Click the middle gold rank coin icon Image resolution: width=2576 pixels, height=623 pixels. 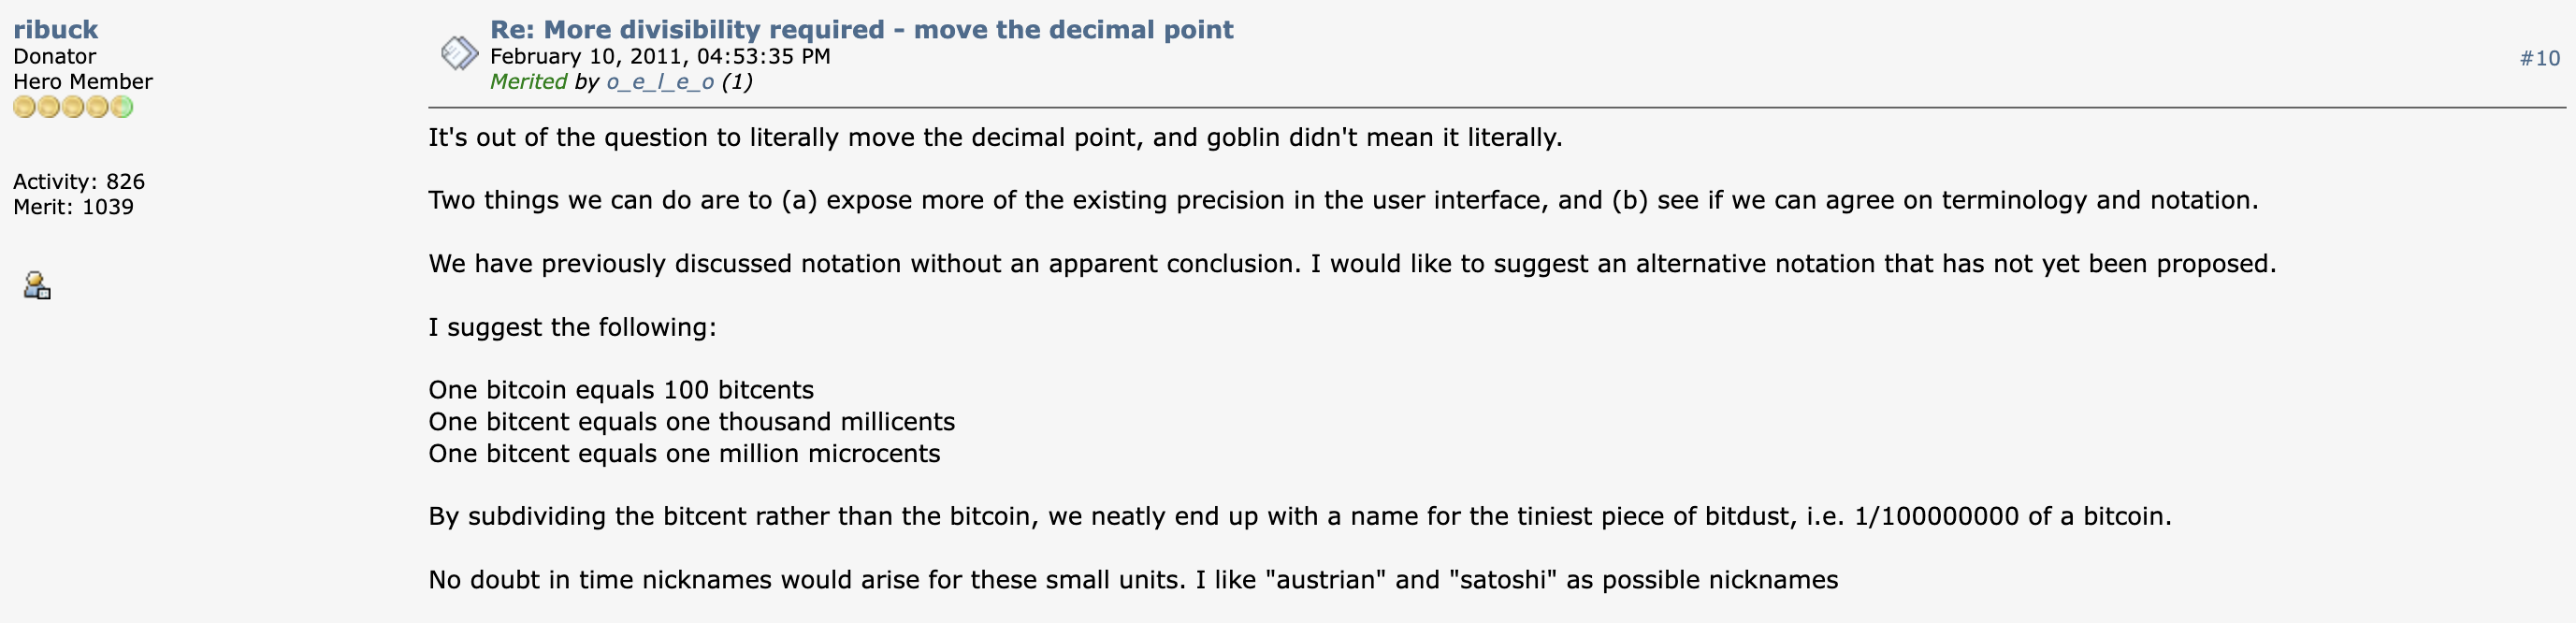73,107
